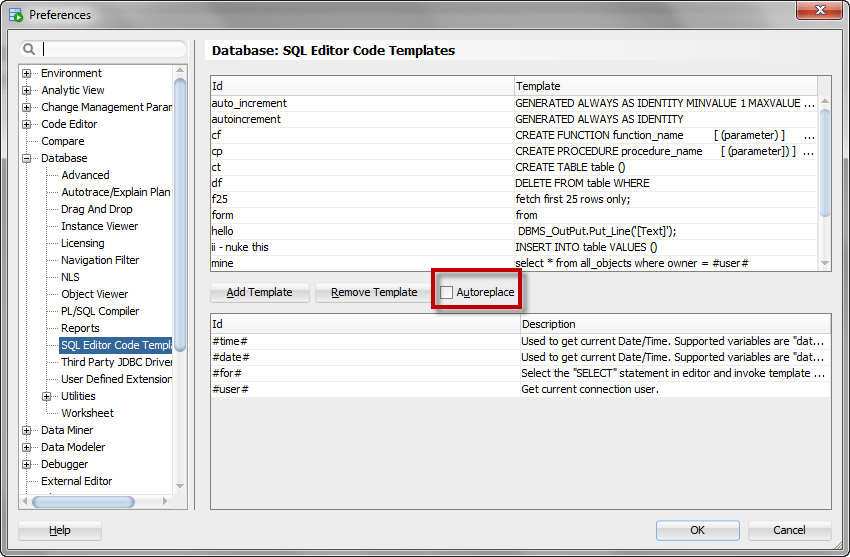
Task: Expand the Data Miner node
Action: click(x=26, y=430)
